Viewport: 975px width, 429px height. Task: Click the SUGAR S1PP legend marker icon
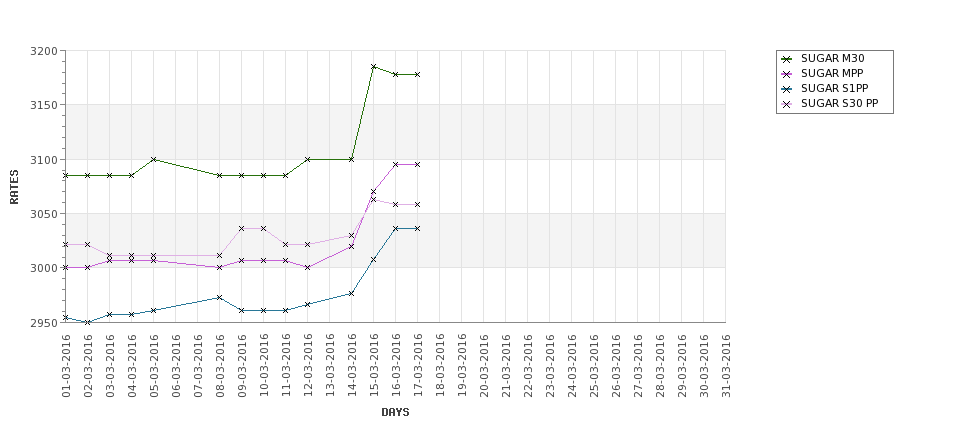tap(787, 89)
